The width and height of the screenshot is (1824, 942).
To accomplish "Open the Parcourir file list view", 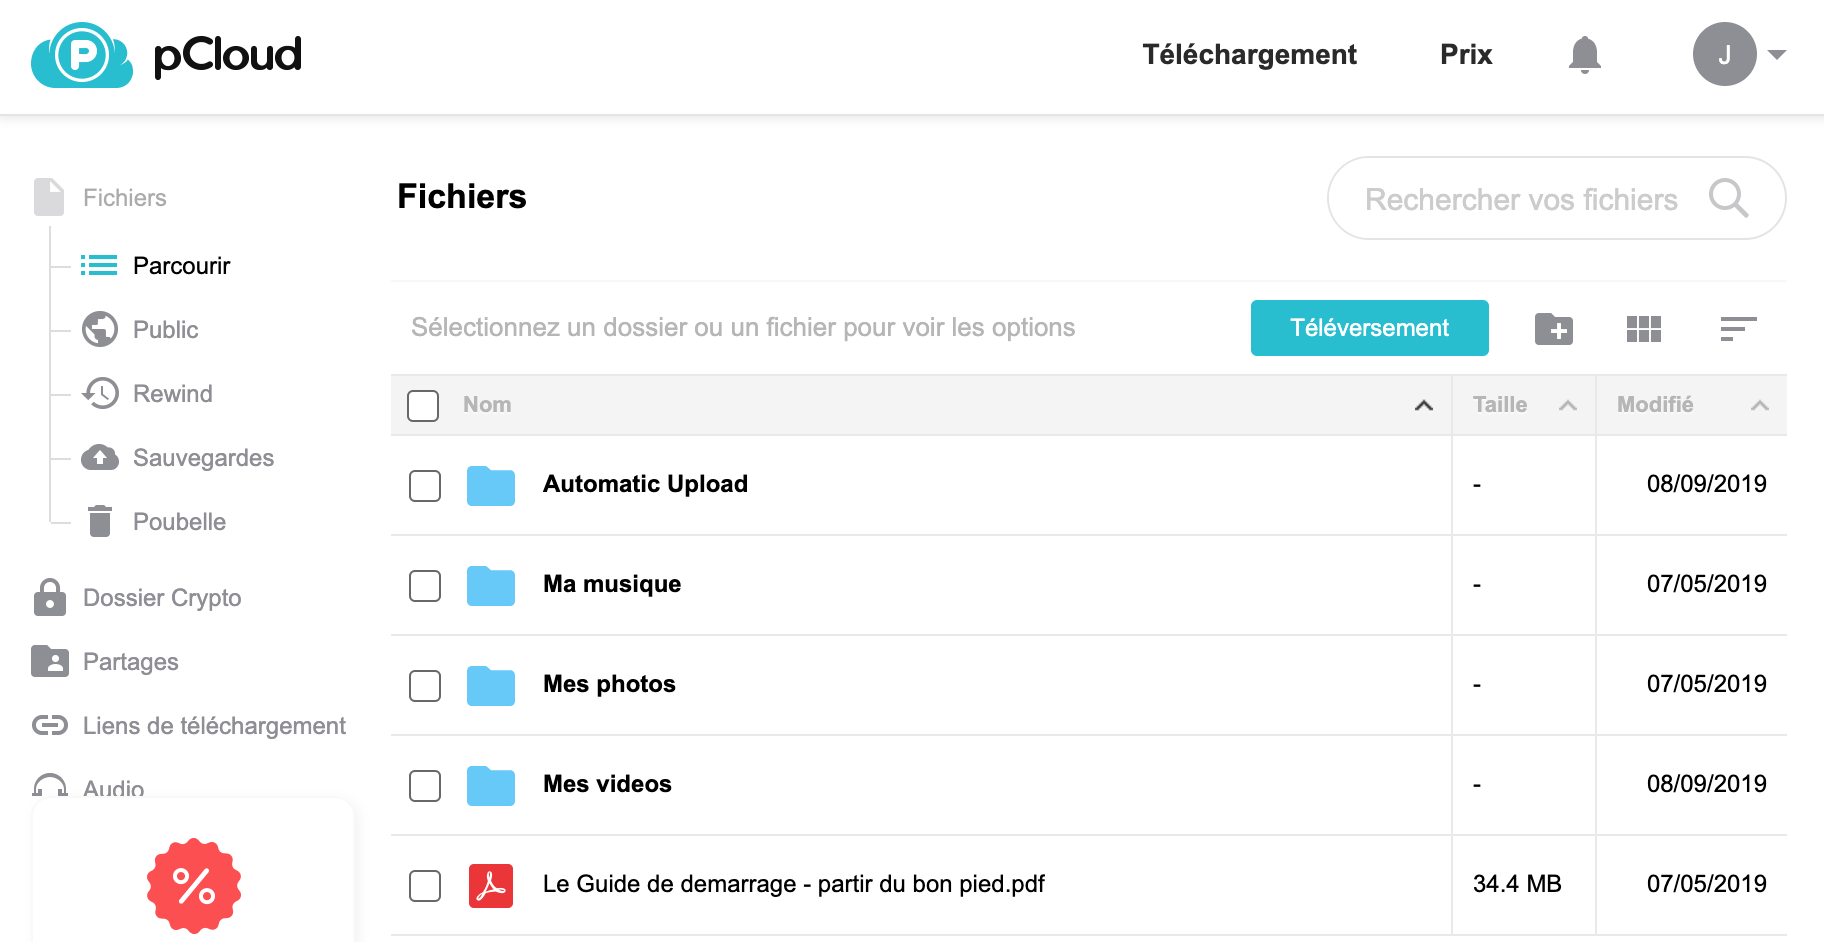I will 181,265.
